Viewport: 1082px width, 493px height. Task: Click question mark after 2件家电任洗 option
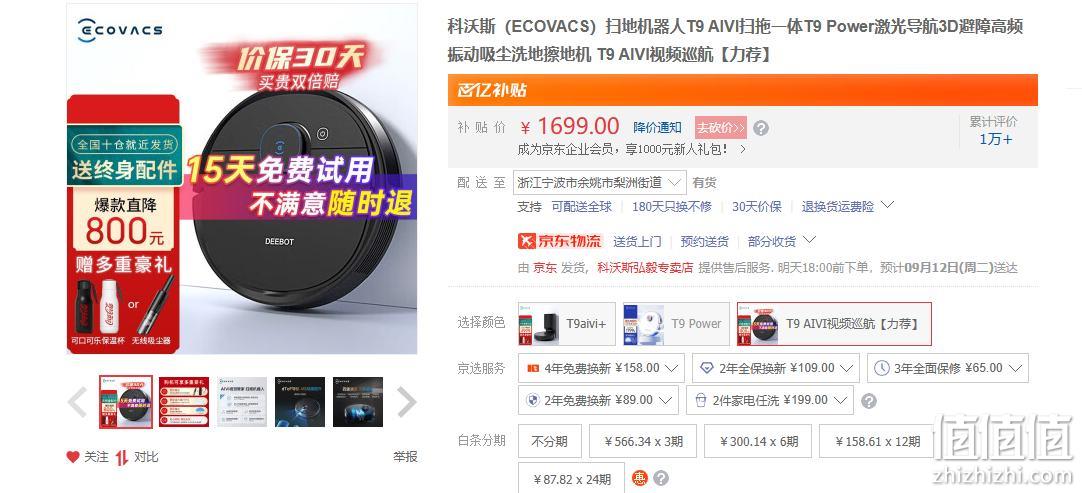(869, 401)
